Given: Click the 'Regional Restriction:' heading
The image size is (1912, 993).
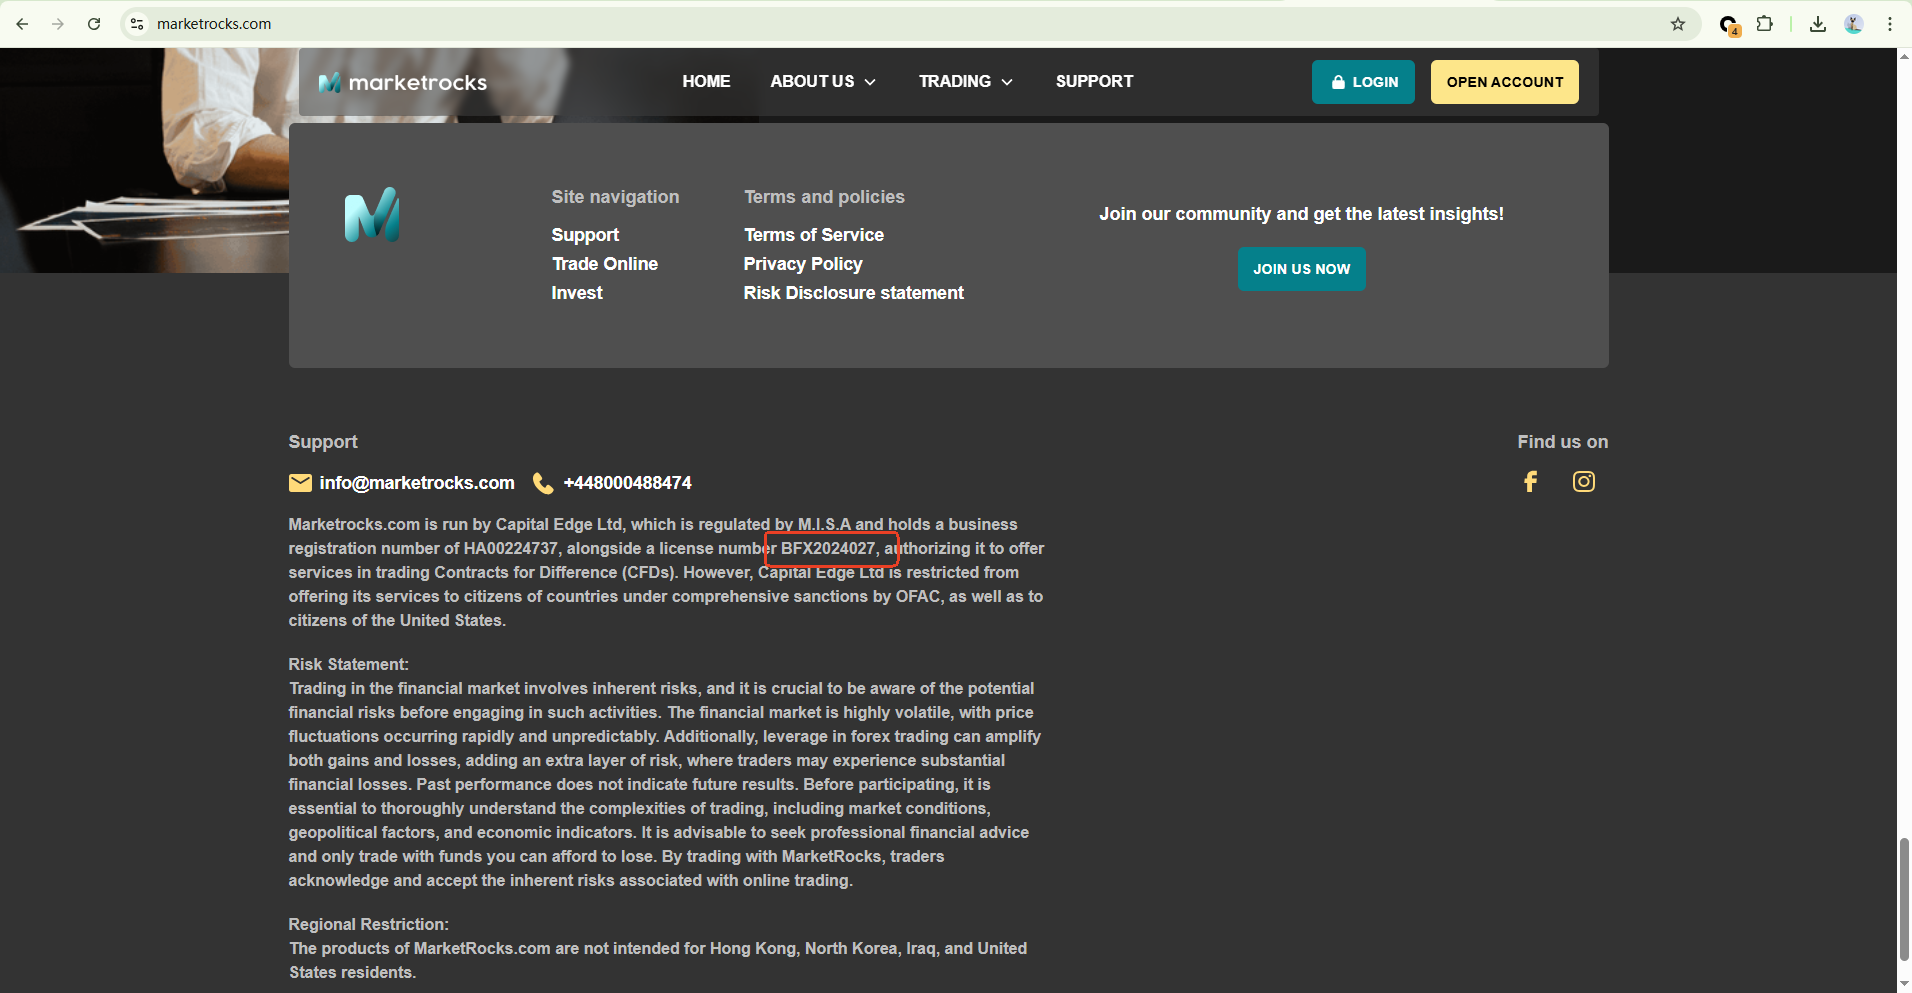Looking at the screenshot, I should pyautogui.click(x=369, y=924).
